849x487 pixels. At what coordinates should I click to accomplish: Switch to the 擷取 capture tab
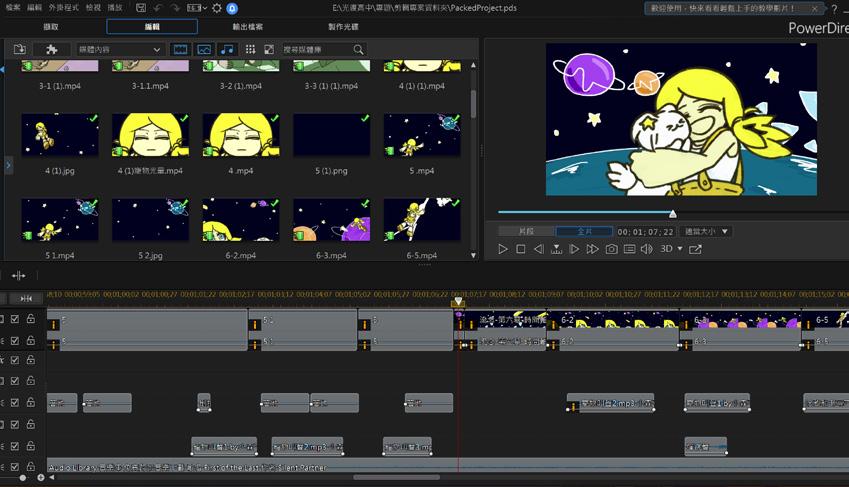51,27
